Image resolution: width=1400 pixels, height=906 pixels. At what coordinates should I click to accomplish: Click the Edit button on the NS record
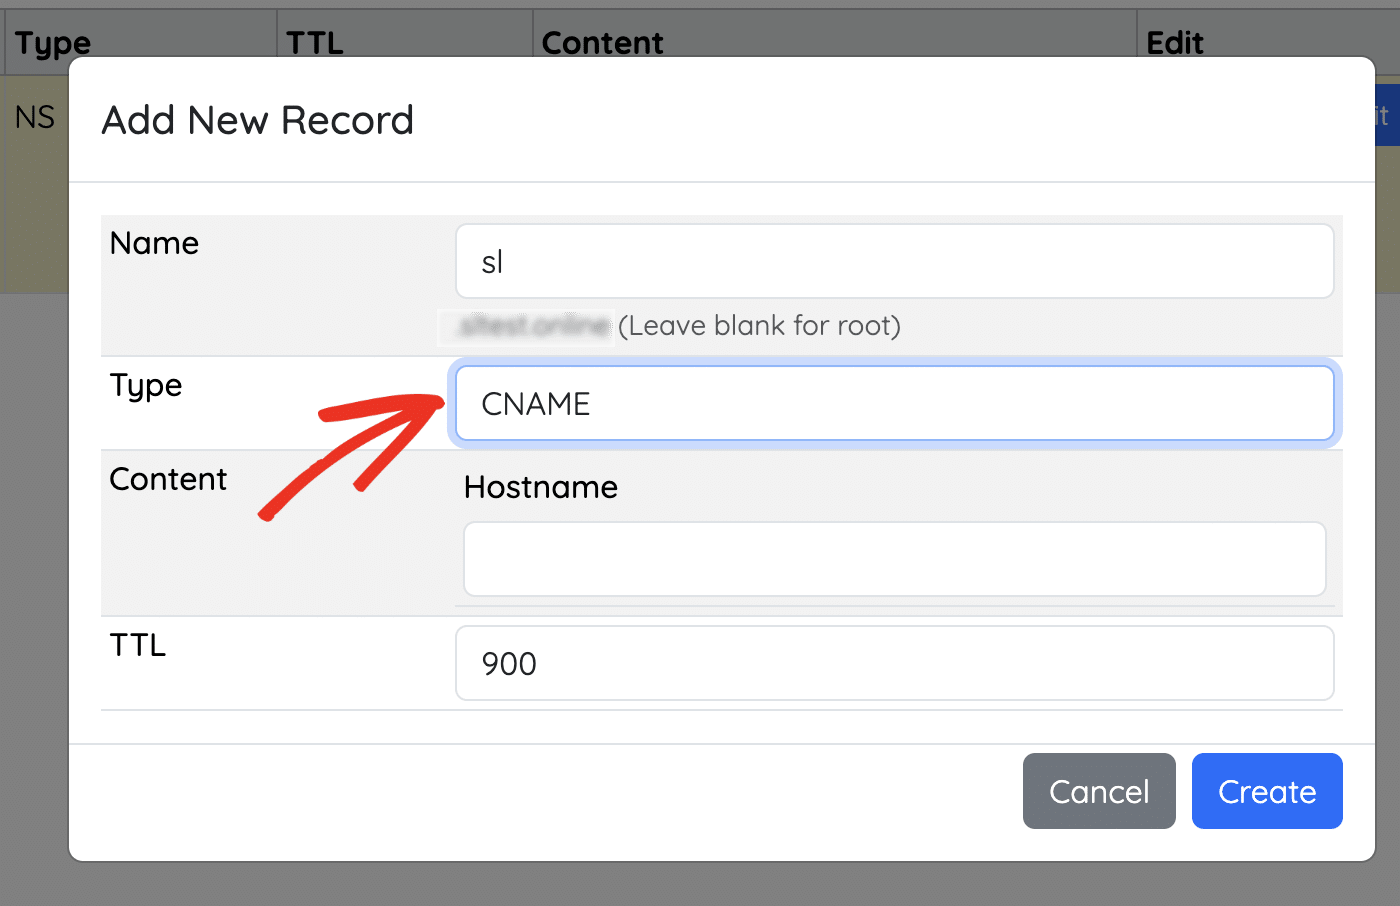pos(1386,115)
